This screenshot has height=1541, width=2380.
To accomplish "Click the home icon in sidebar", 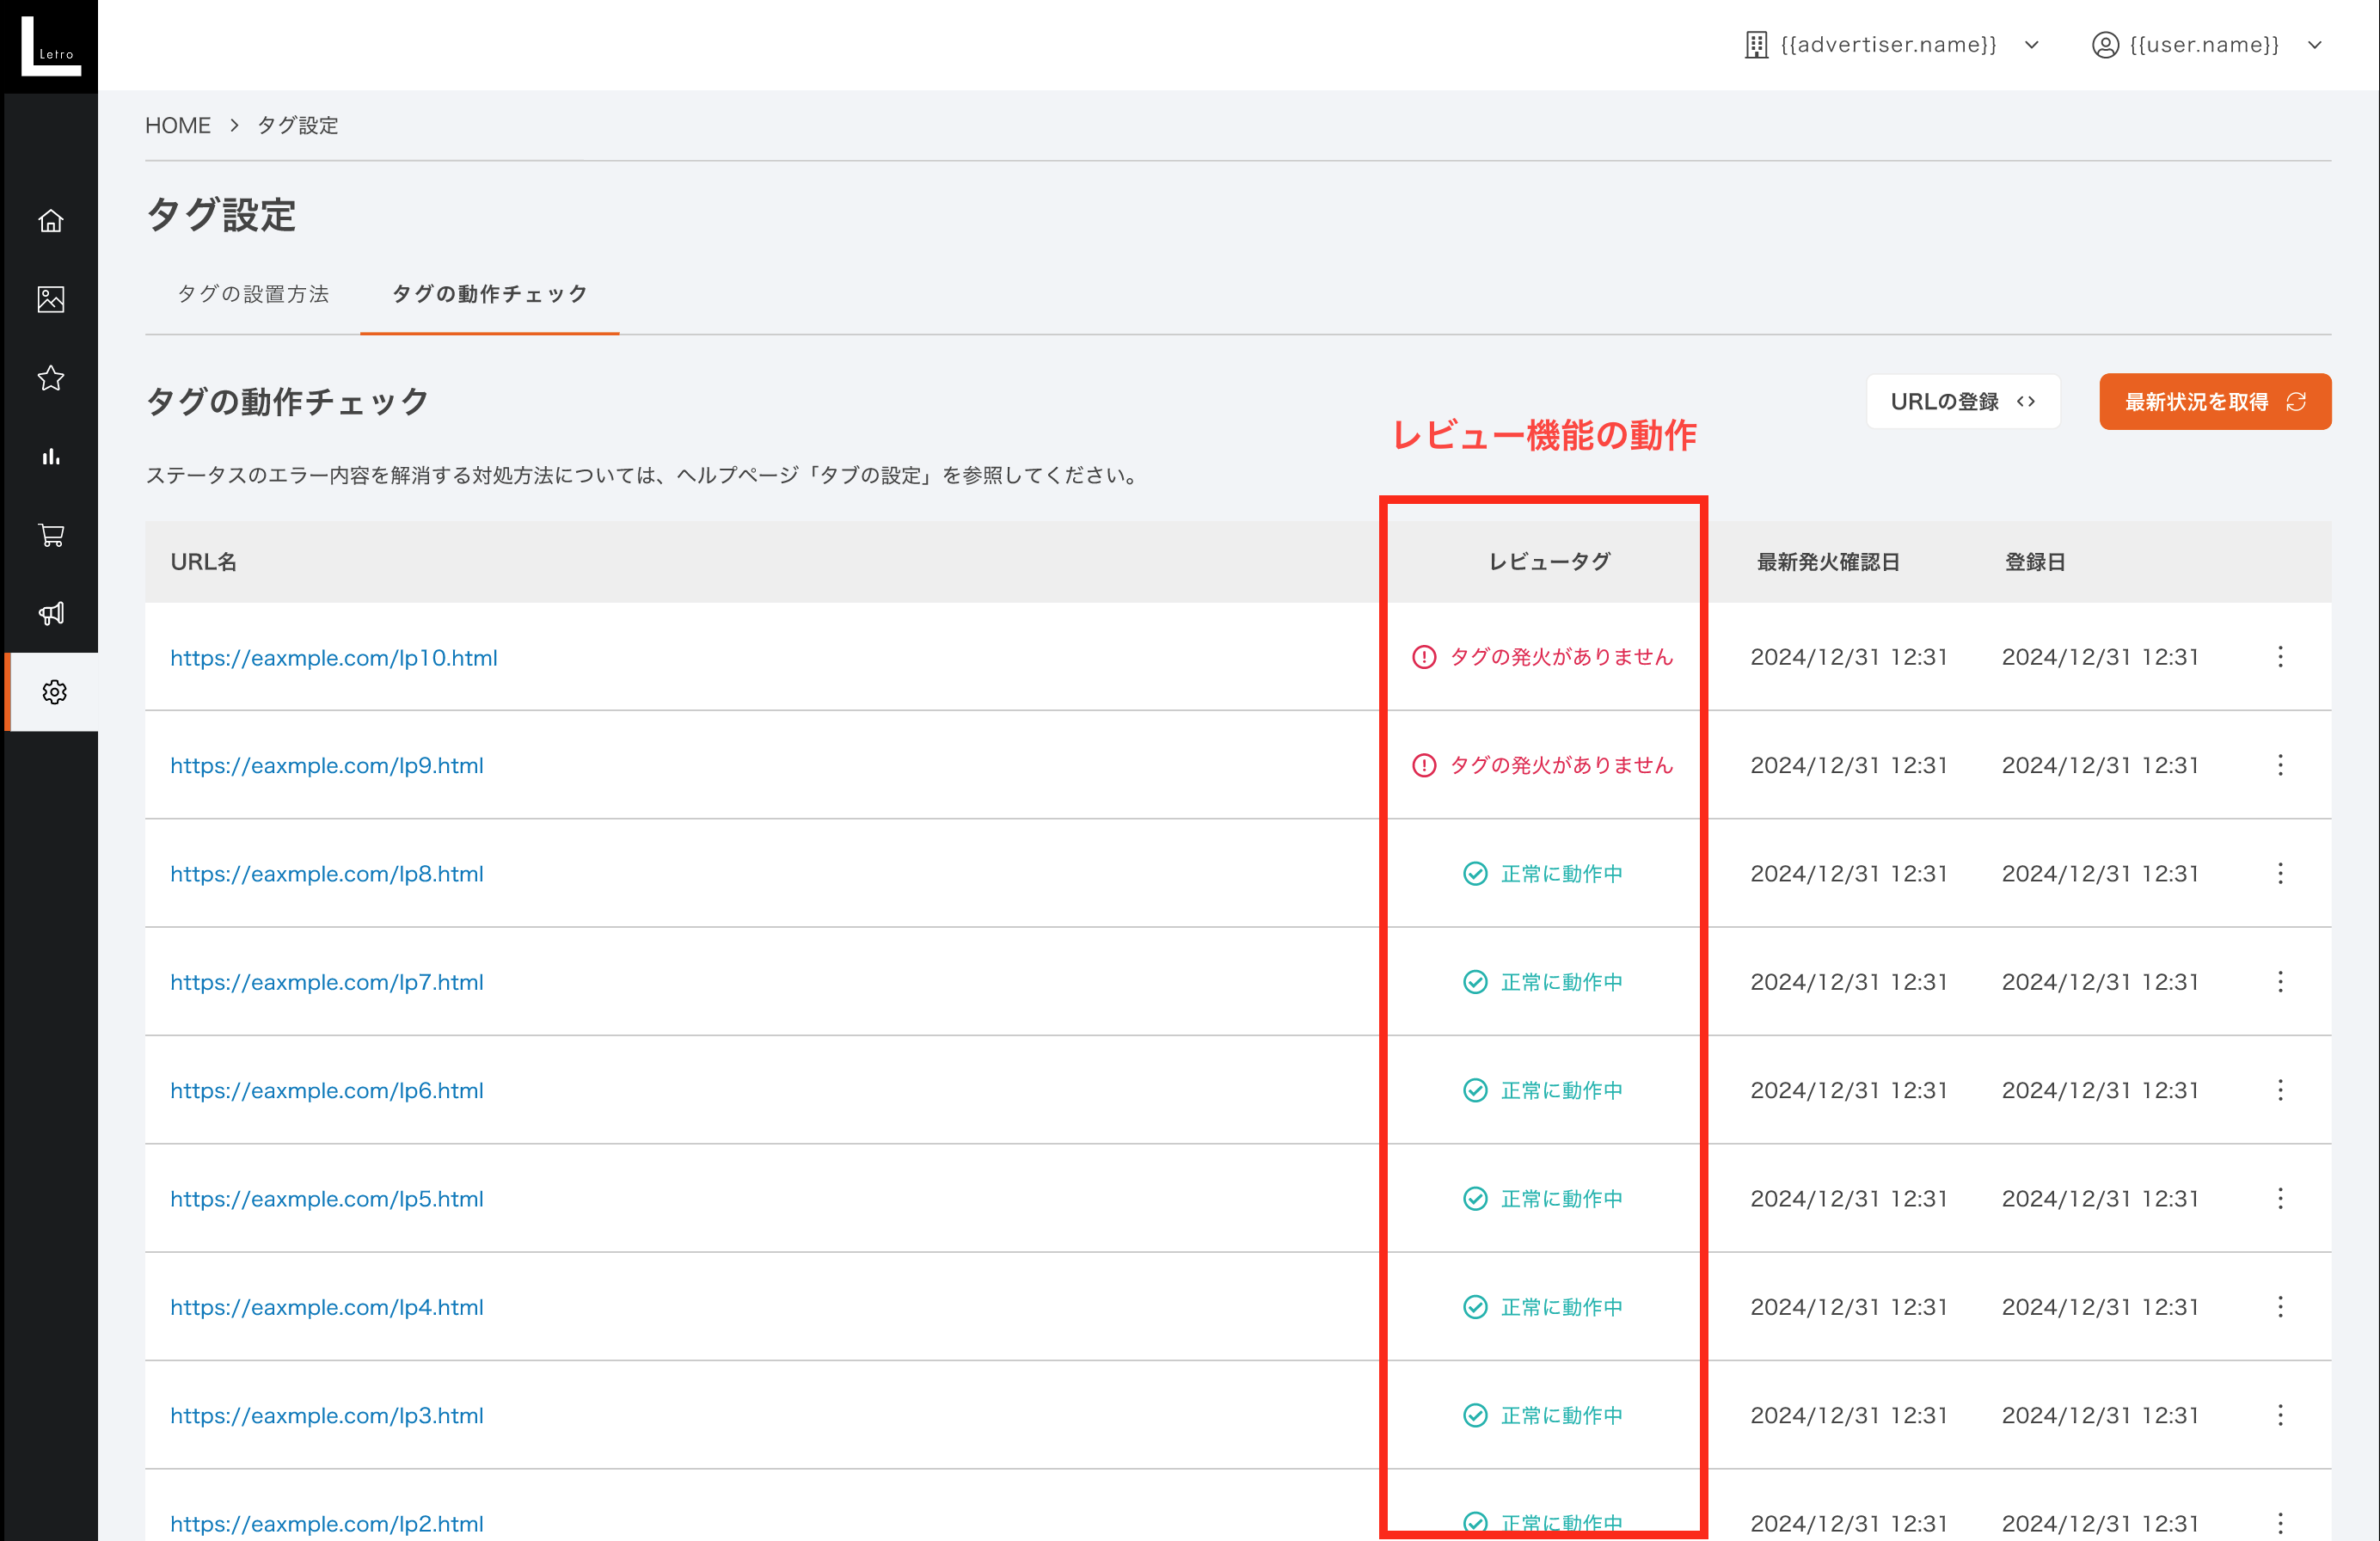I will pyautogui.click(x=51, y=221).
